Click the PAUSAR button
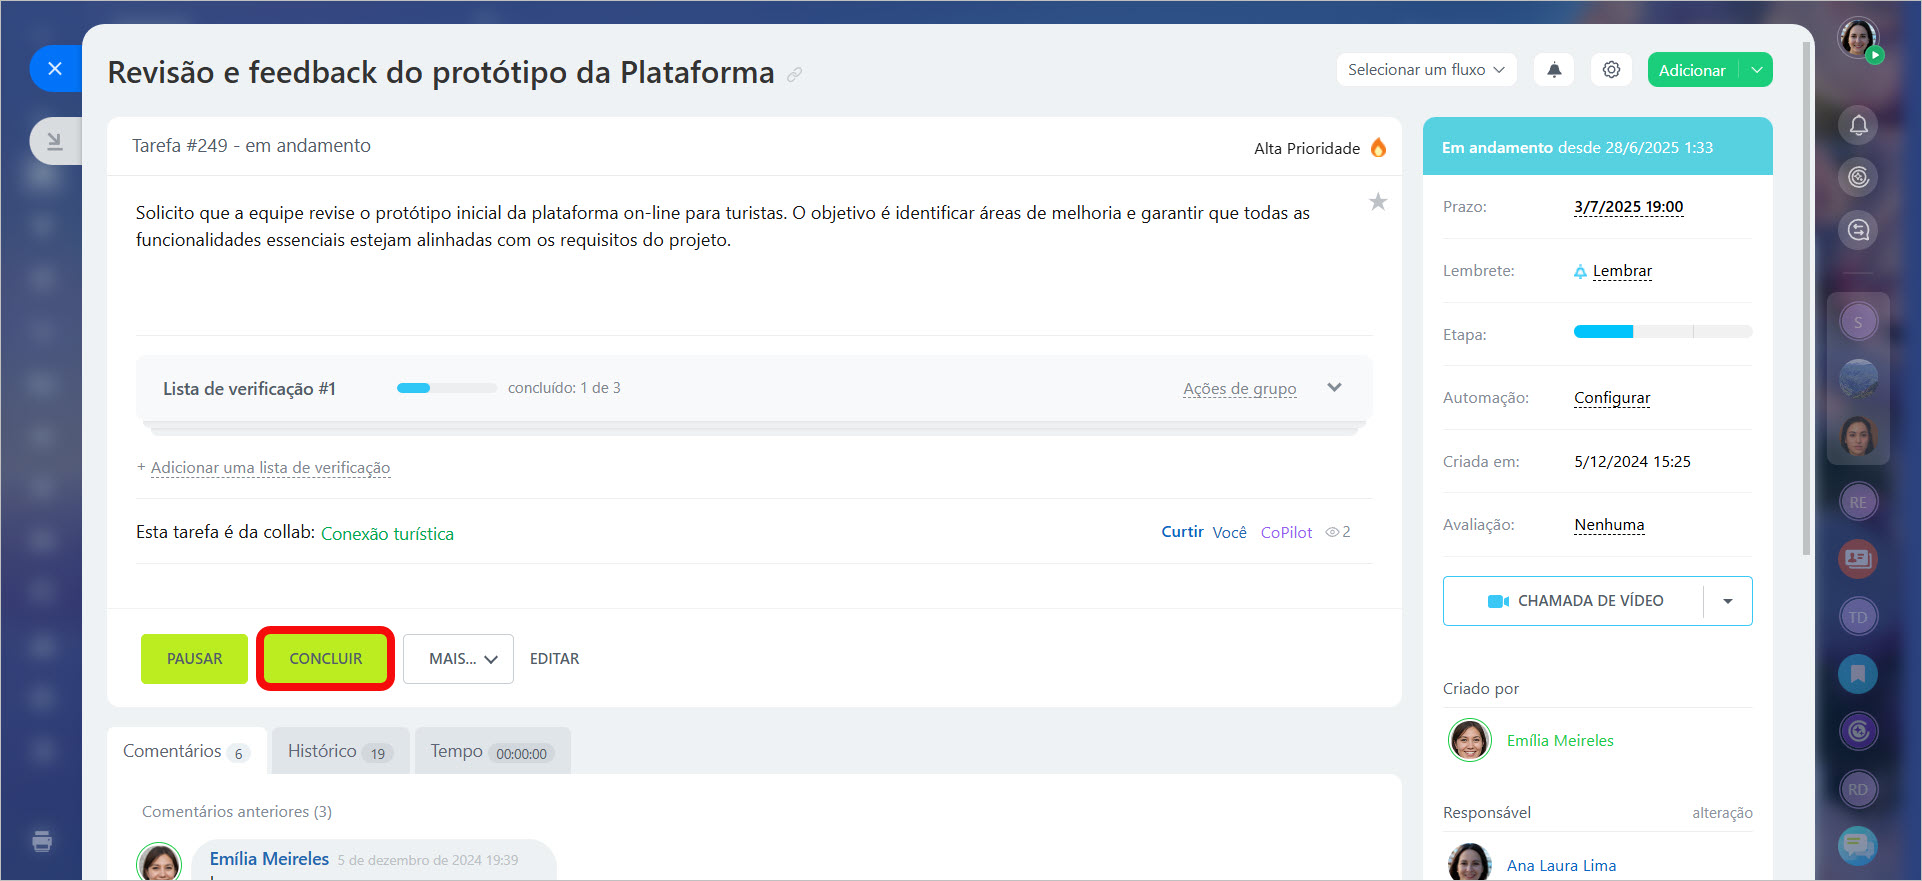This screenshot has height=881, width=1922. pos(194,659)
